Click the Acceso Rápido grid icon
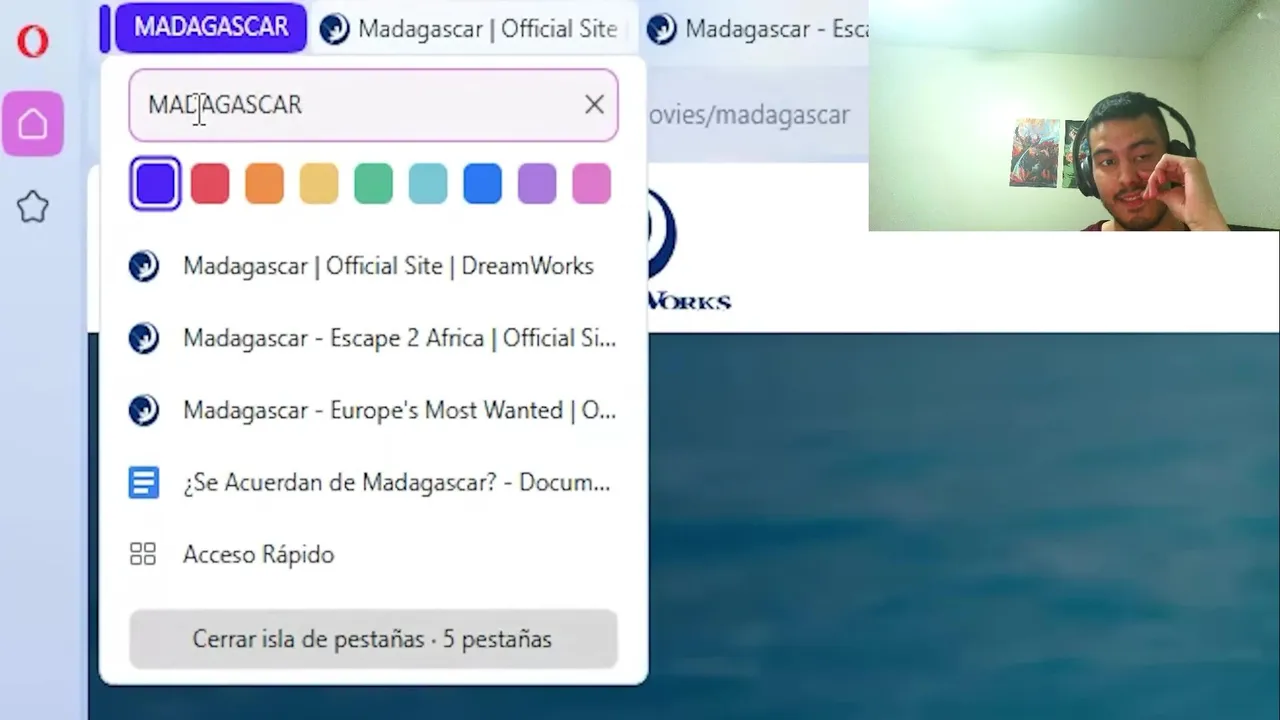The width and height of the screenshot is (1280, 720). click(143, 554)
